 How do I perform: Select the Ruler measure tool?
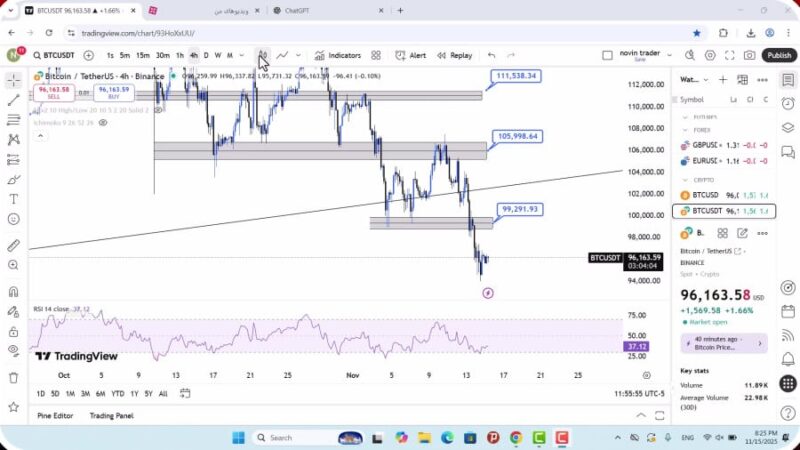click(x=13, y=245)
